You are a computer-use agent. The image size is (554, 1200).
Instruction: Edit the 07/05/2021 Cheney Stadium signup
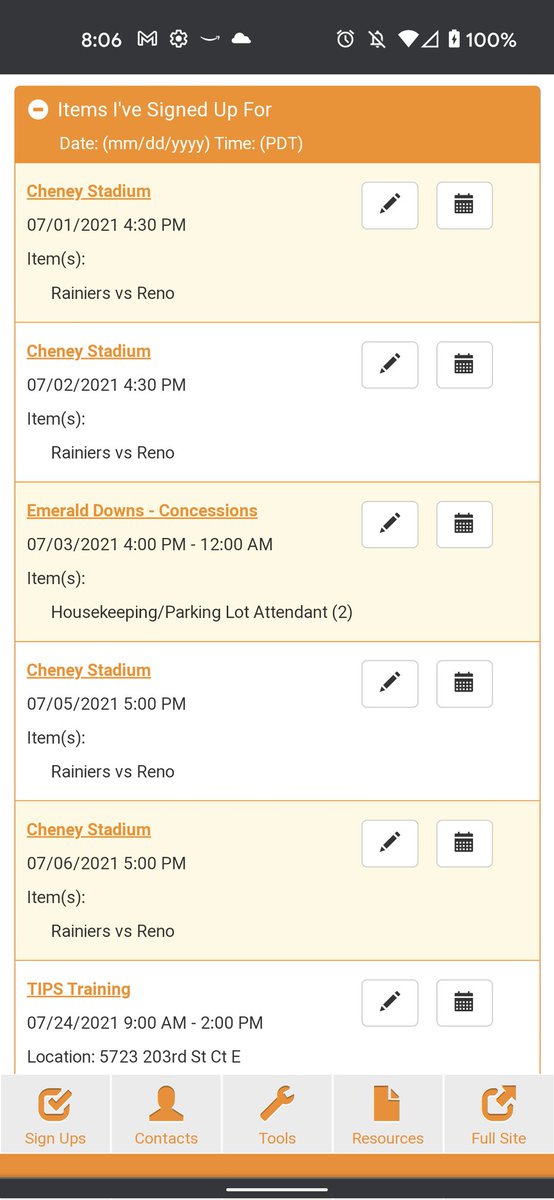(390, 683)
